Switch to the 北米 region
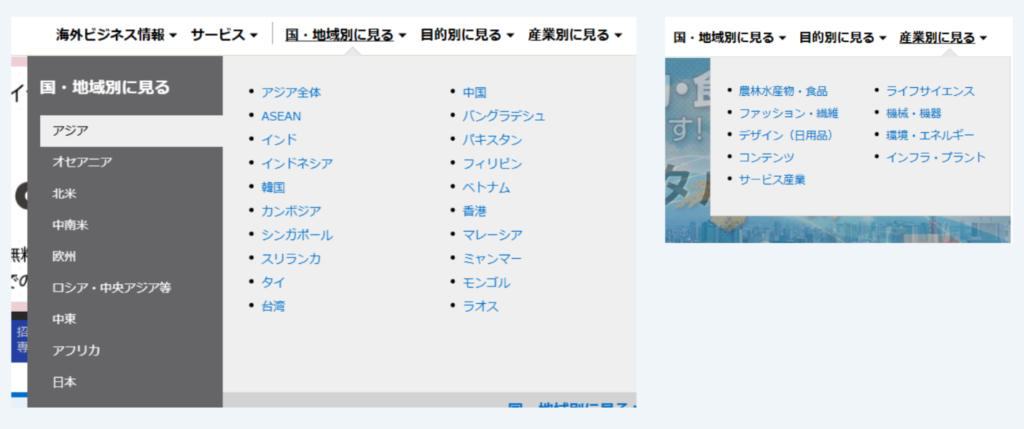 coord(64,194)
